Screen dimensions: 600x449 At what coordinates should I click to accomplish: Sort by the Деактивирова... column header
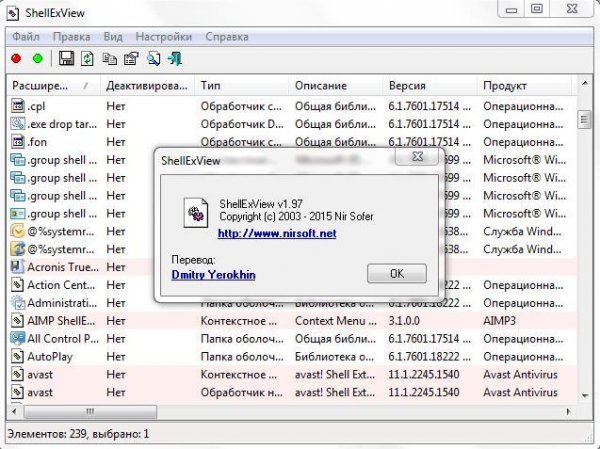[x=147, y=85]
